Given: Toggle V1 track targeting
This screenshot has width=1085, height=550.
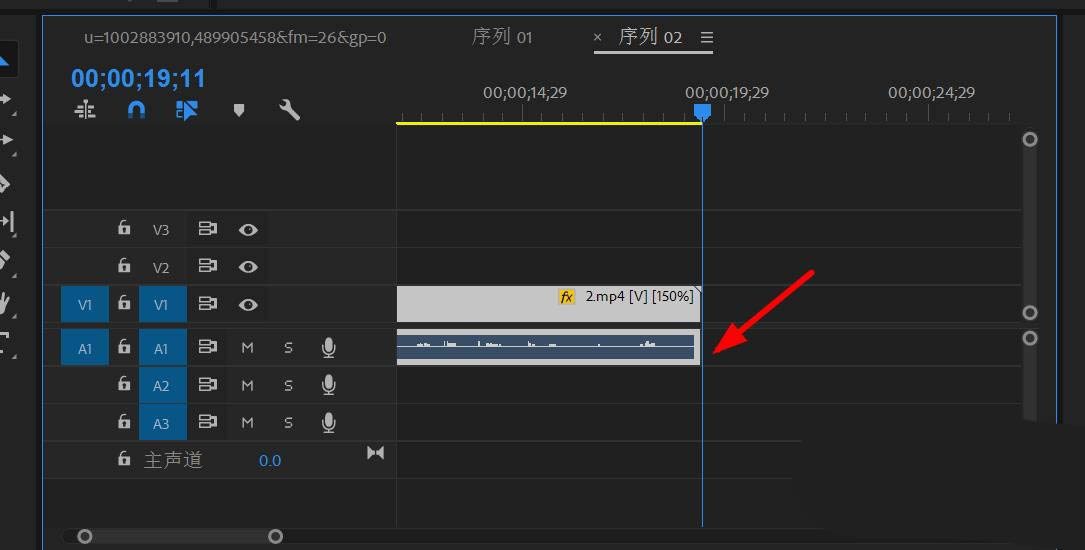Looking at the screenshot, I should pyautogui.click(x=163, y=304).
